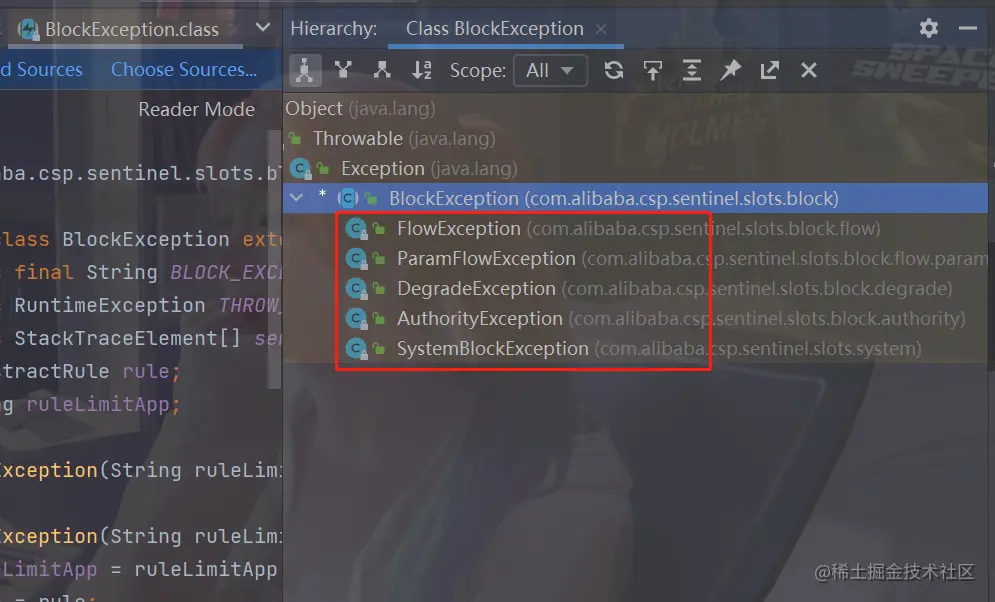Click the Hierarchy: panel label

point(334,29)
